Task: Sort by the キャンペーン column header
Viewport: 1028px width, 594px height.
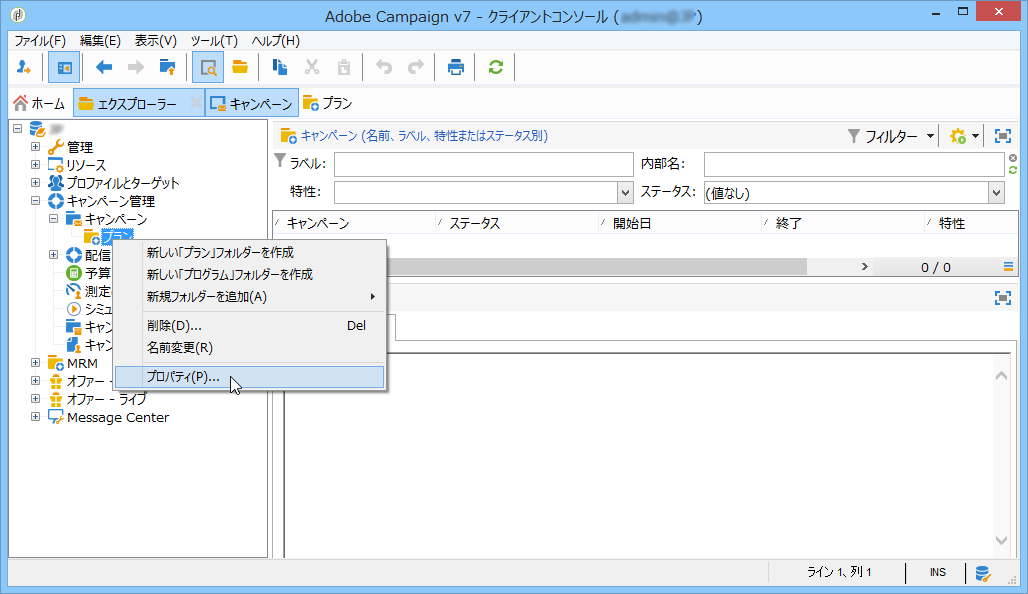Action: pos(354,223)
